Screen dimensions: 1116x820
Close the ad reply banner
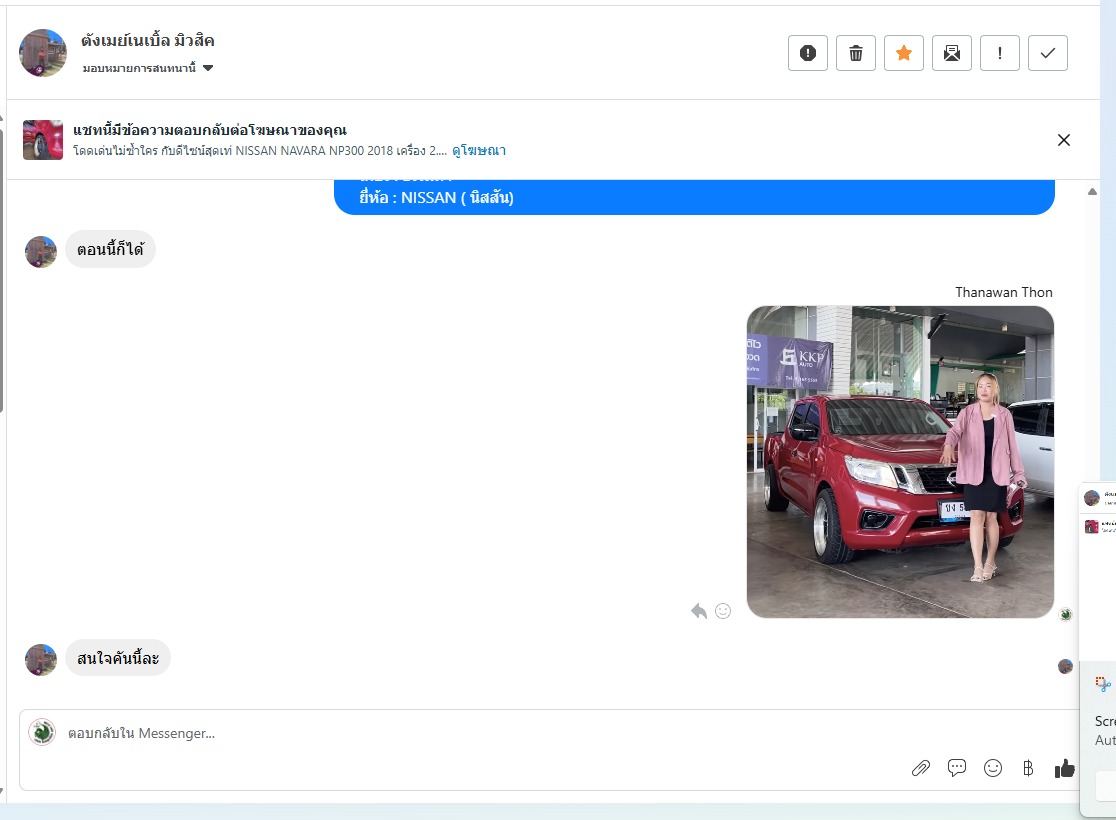pos(1063,140)
